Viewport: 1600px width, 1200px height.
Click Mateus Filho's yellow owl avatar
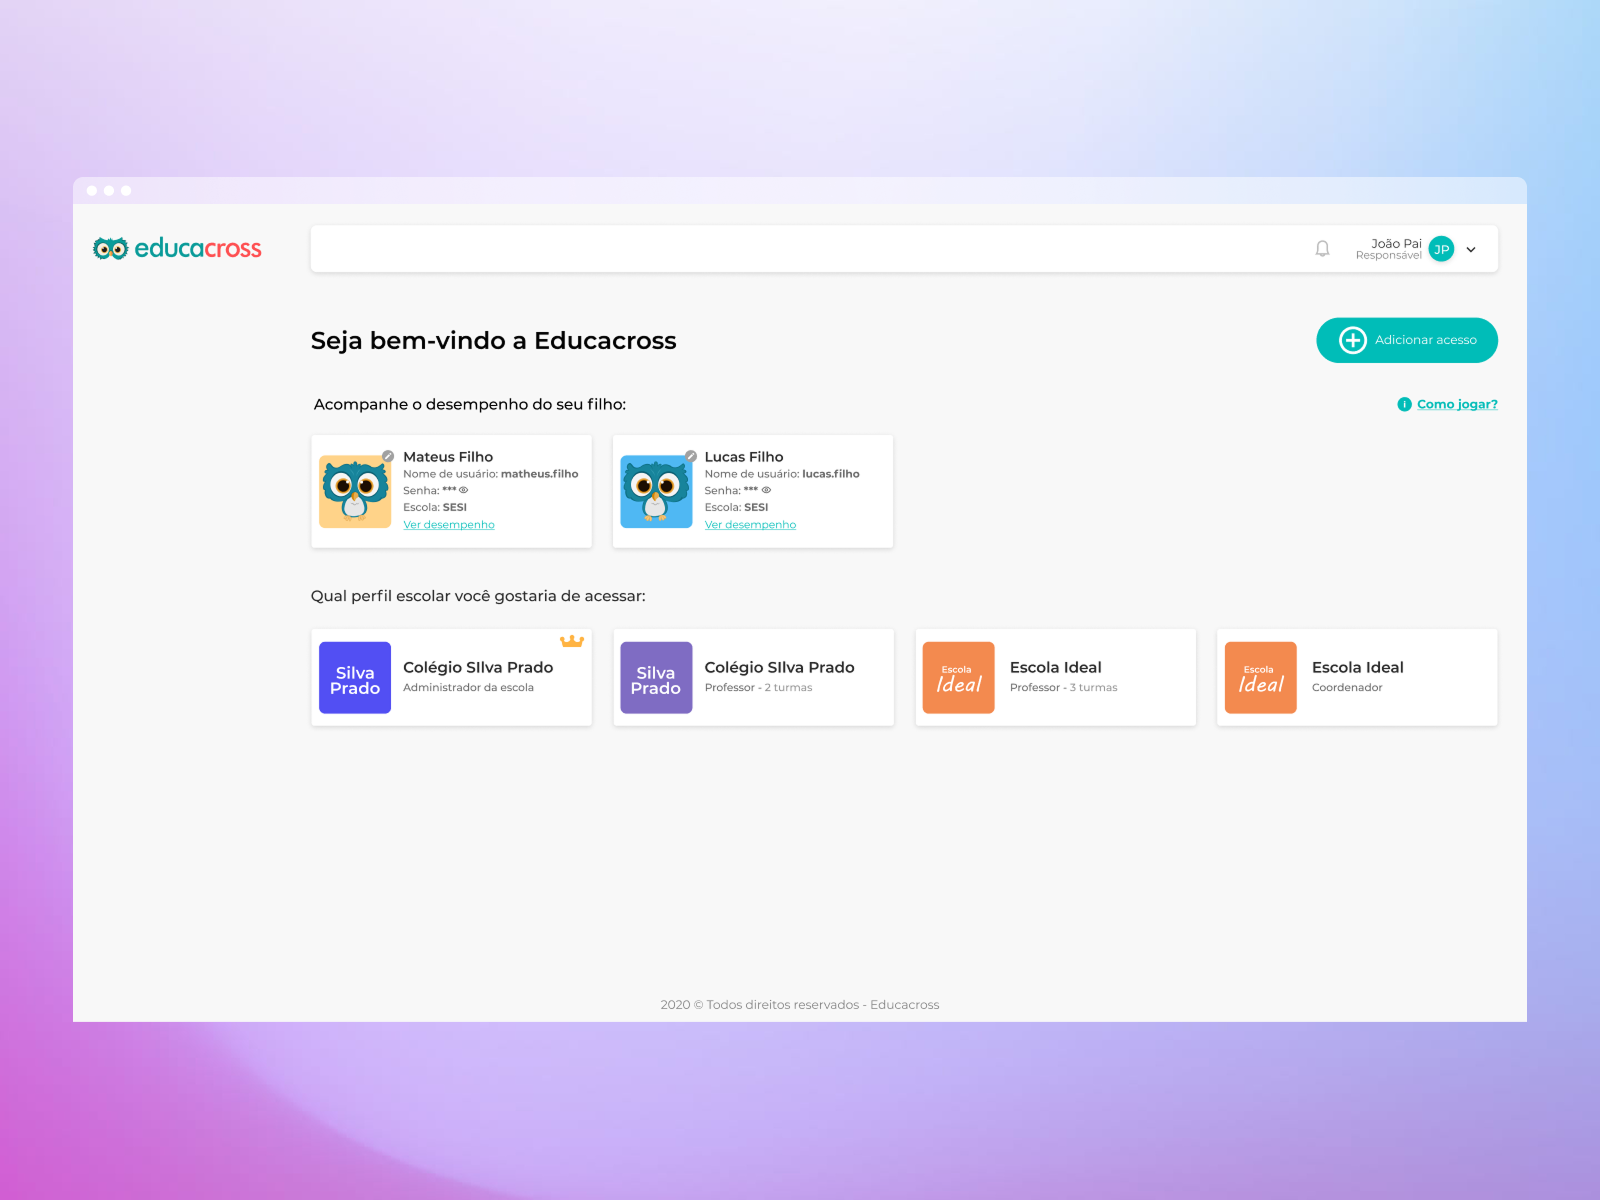coord(354,492)
